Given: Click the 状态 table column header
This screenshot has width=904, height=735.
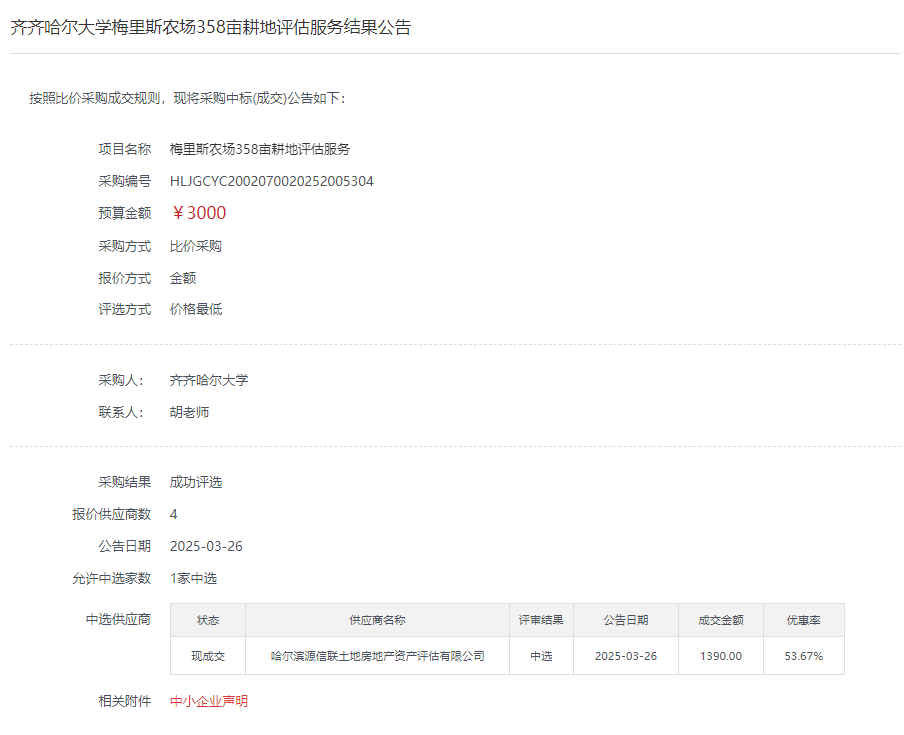Looking at the screenshot, I should [x=208, y=620].
